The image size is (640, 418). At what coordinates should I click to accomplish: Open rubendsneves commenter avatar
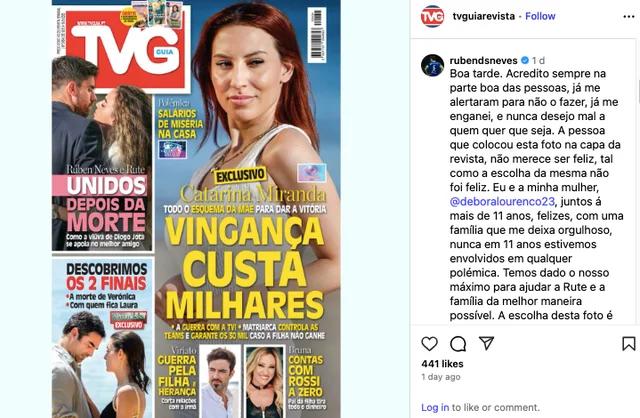(x=432, y=65)
